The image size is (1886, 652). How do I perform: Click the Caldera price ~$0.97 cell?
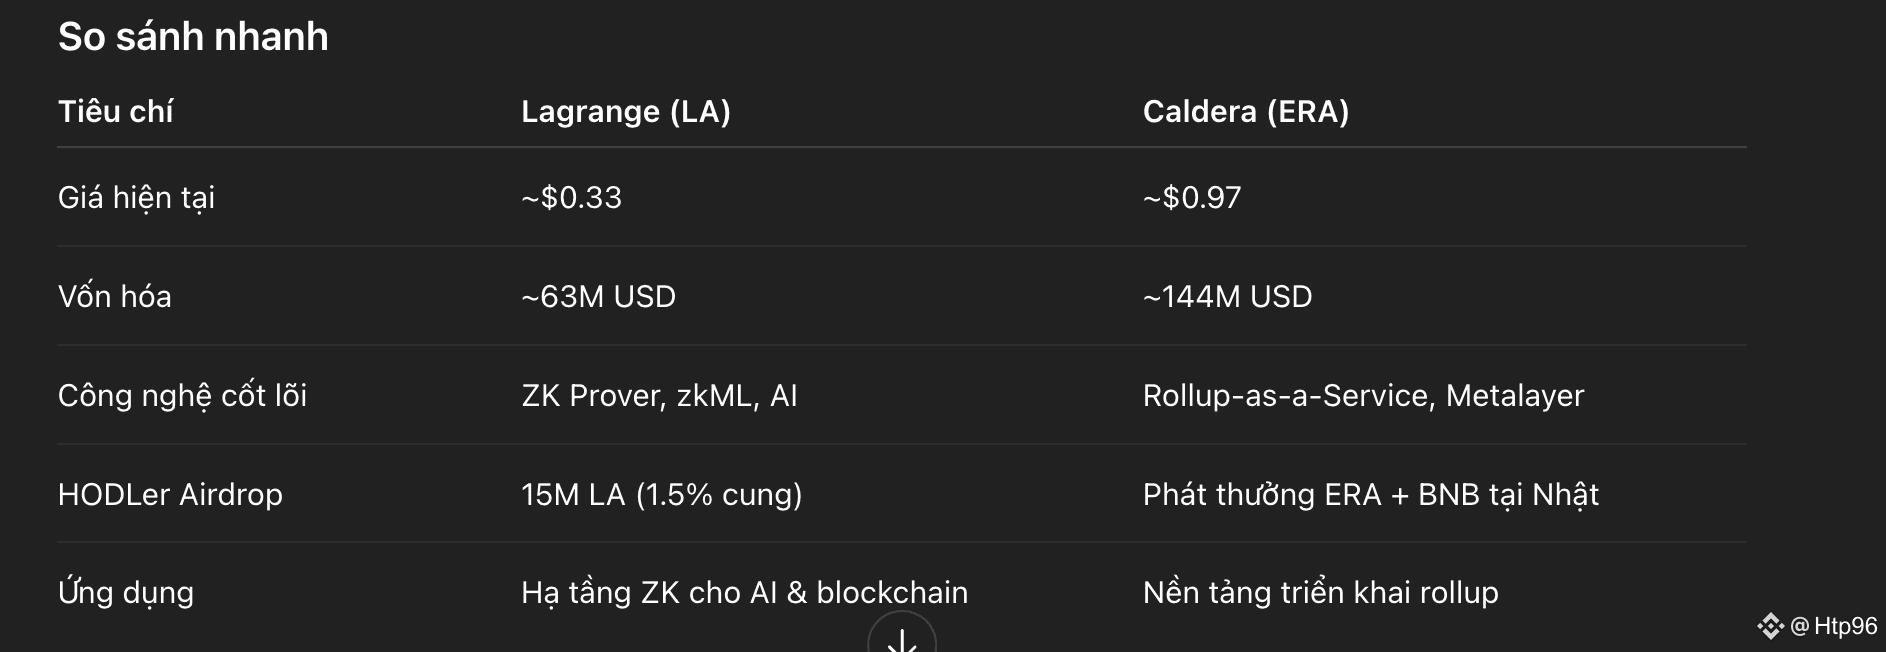pos(1192,198)
